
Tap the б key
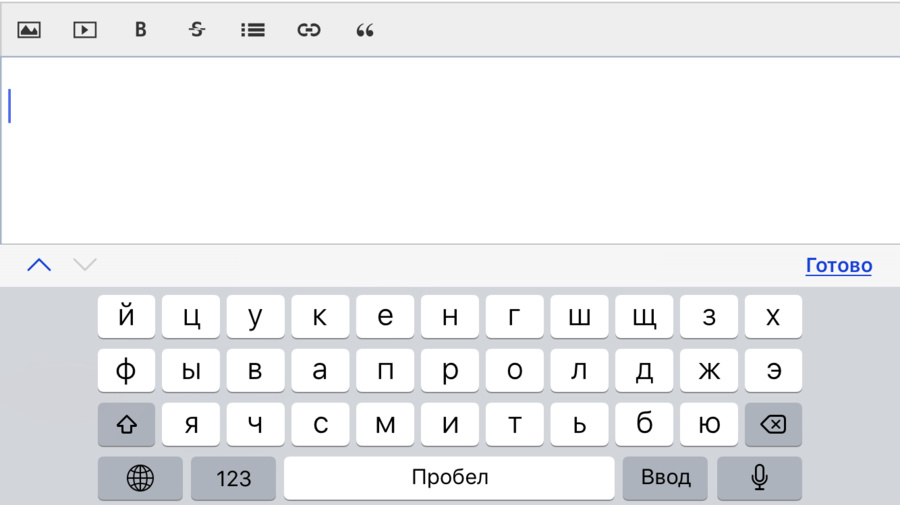click(x=644, y=424)
